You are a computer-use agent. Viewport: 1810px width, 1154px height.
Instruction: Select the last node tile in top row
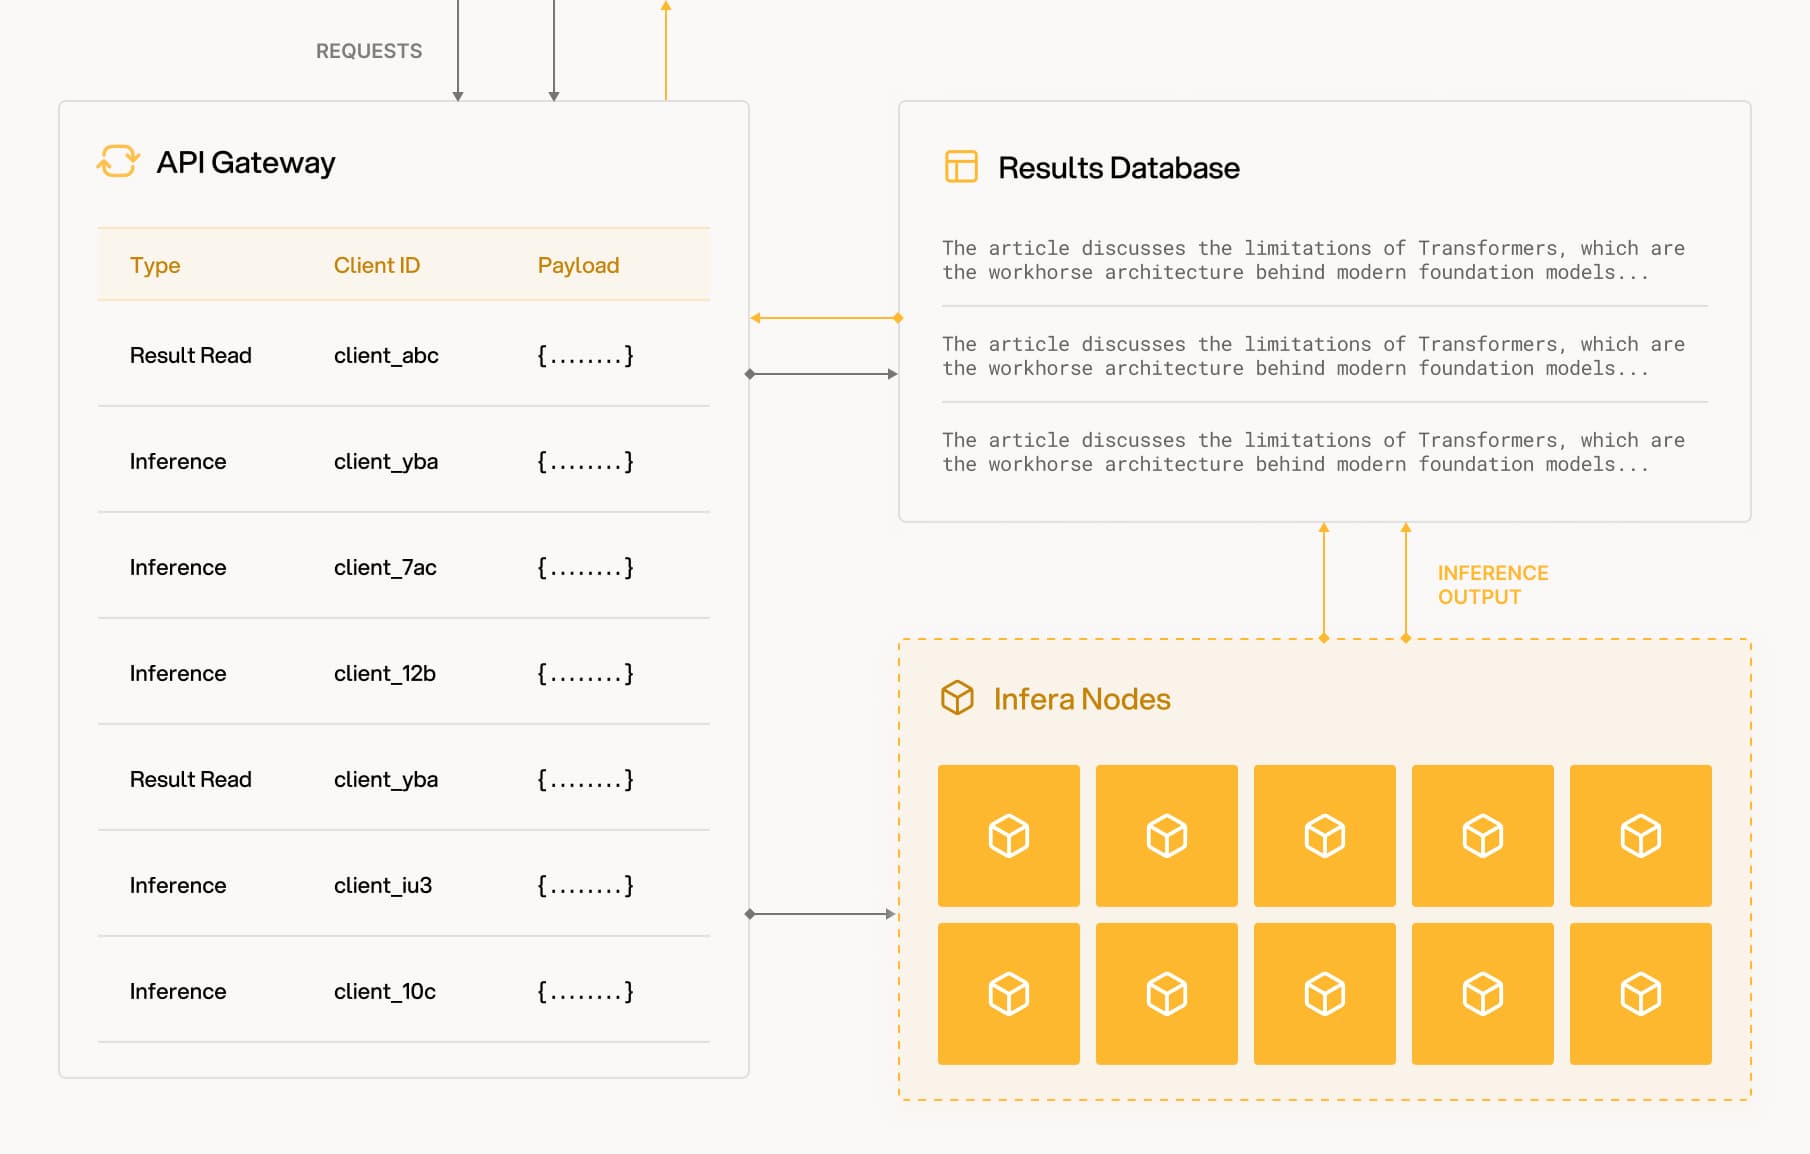point(1640,835)
